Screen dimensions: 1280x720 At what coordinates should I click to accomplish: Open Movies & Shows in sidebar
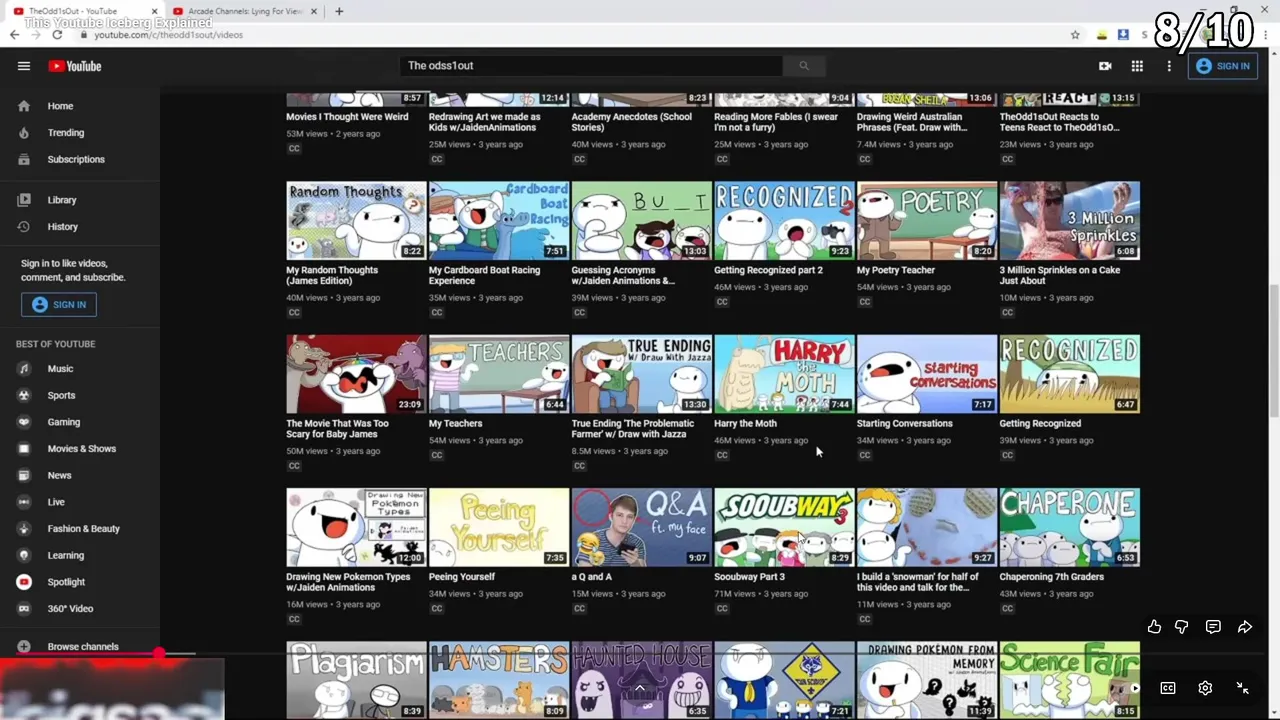(80, 449)
